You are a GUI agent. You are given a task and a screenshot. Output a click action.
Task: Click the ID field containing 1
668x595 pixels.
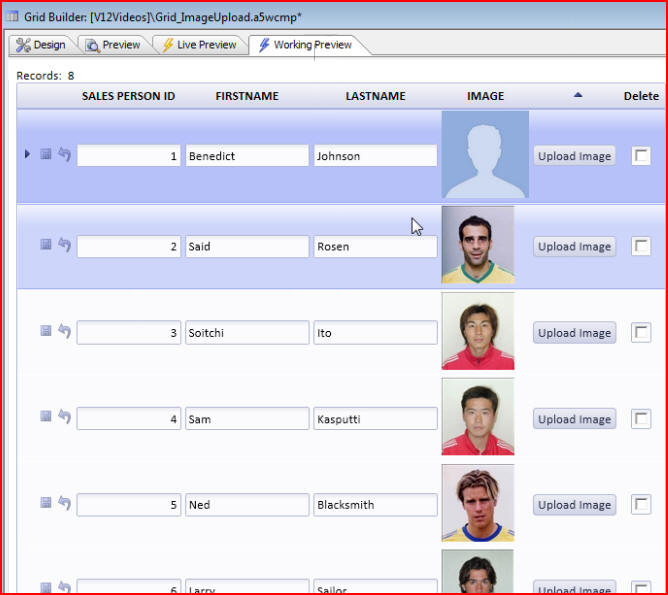click(129, 155)
